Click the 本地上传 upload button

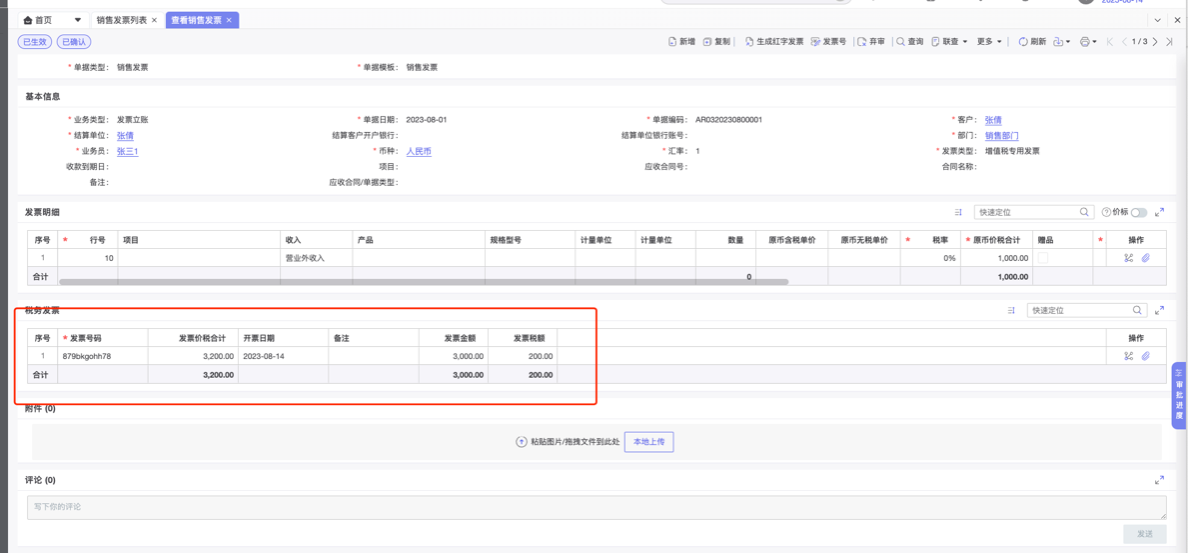pyautogui.click(x=649, y=442)
